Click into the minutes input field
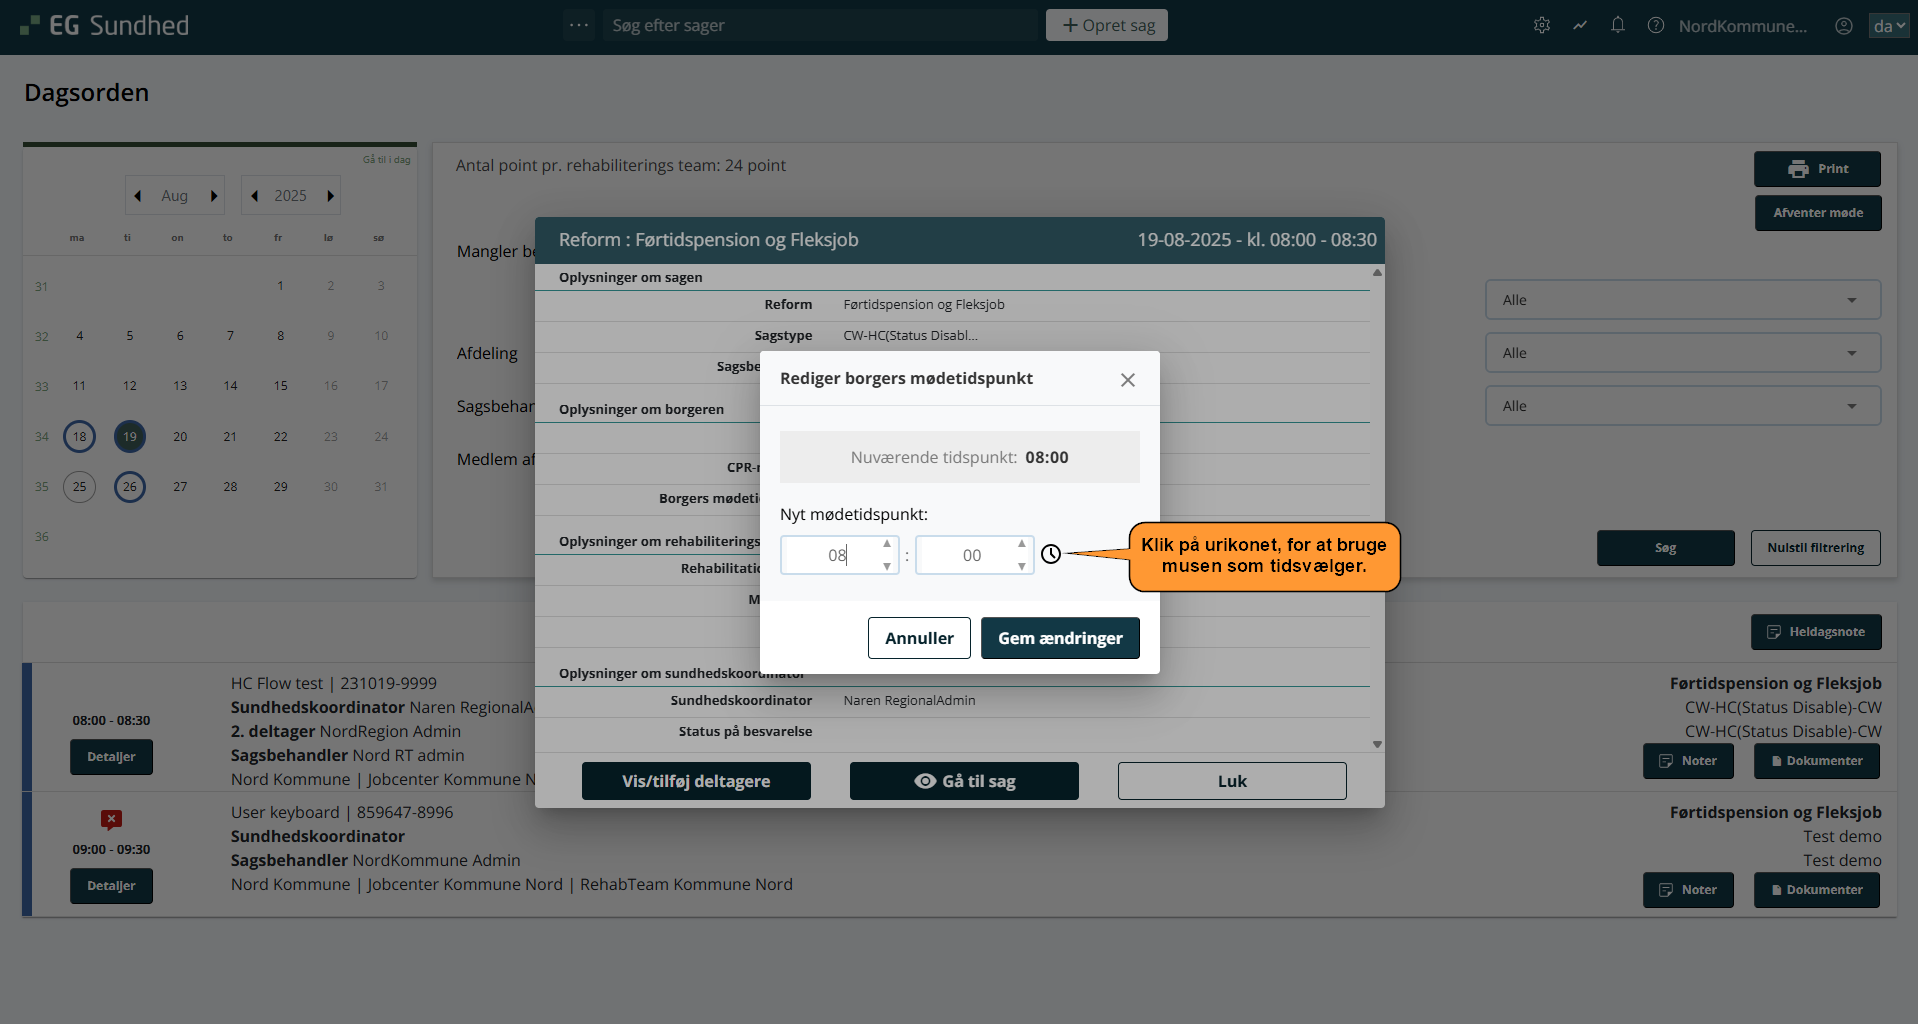 [x=967, y=555]
